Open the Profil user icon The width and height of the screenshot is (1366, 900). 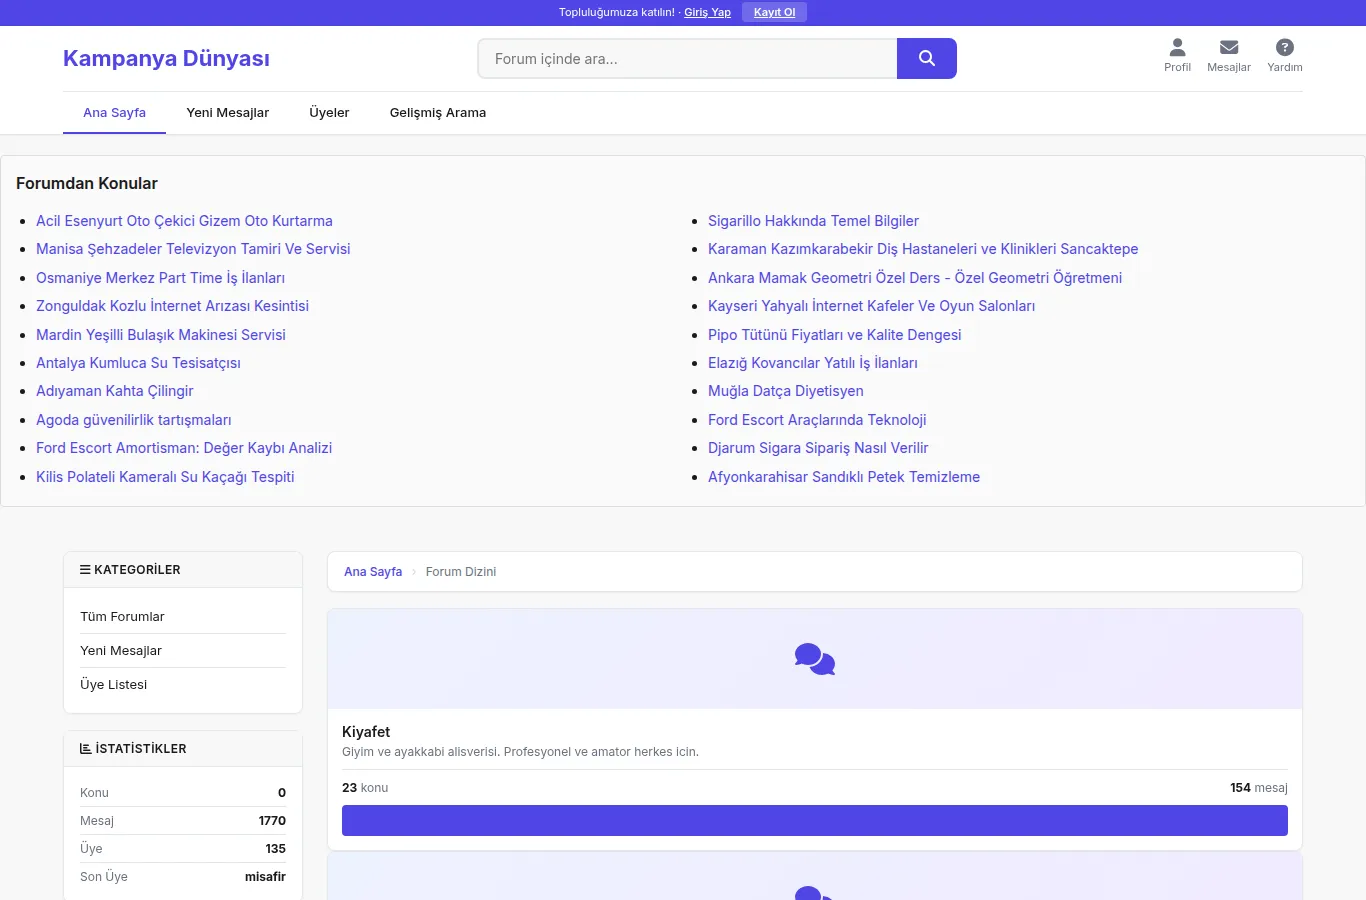pos(1177,47)
